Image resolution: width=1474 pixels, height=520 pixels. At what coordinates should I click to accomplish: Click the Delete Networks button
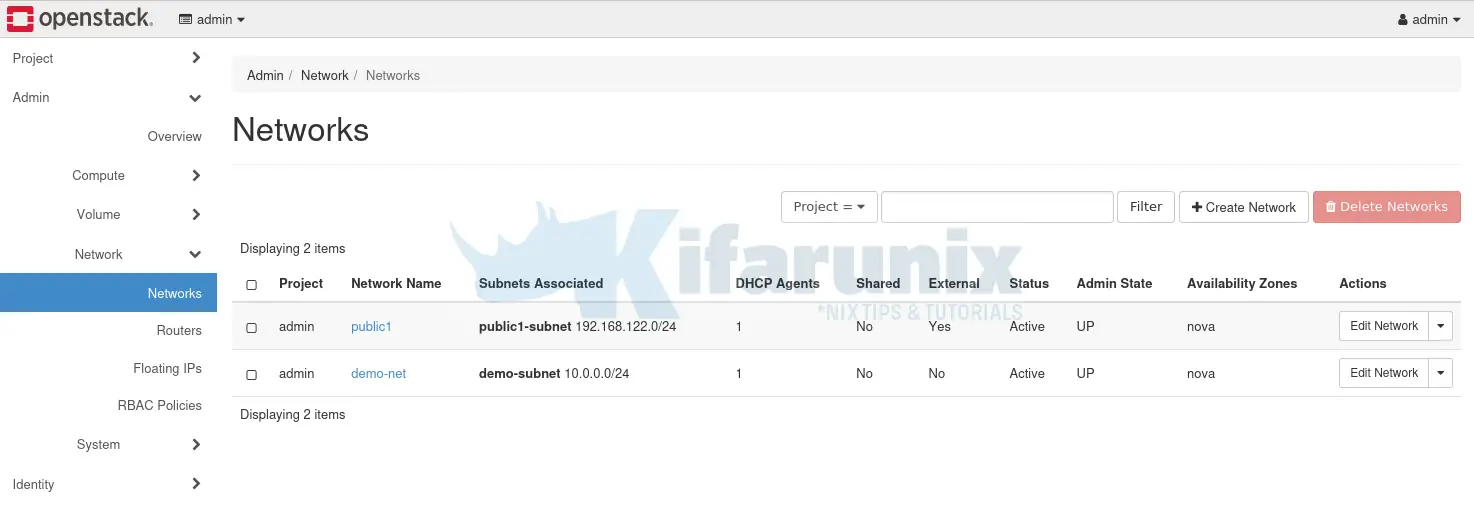[1387, 207]
